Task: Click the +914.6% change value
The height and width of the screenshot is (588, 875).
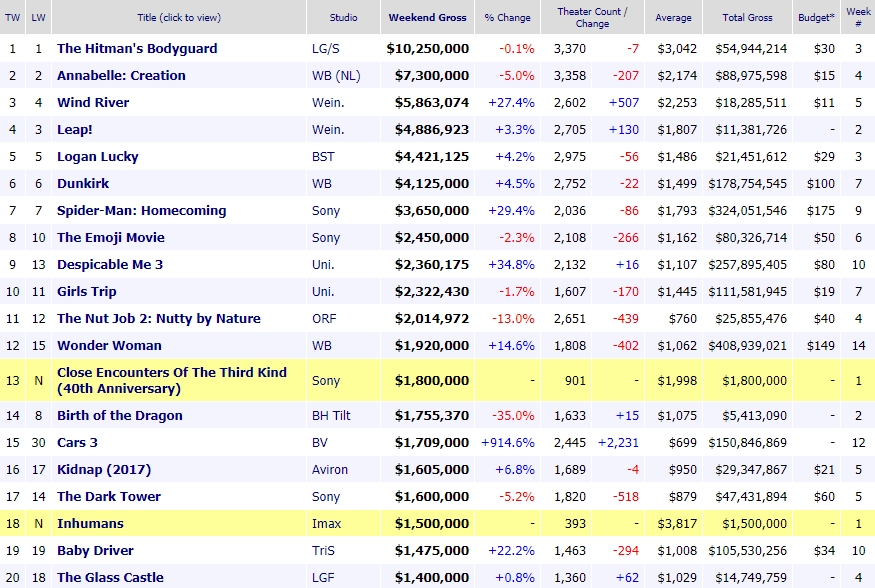Action: click(x=508, y=442)
